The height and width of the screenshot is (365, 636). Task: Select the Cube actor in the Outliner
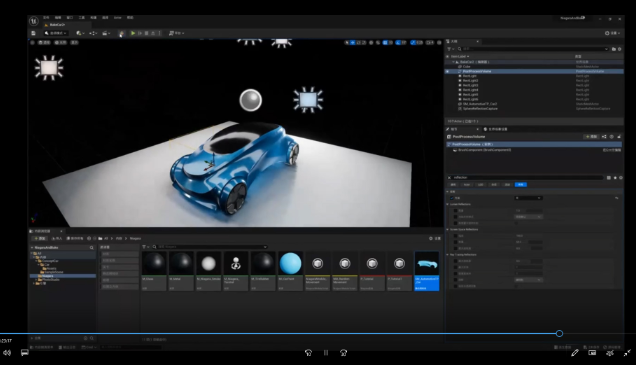(x=466, y=67)
